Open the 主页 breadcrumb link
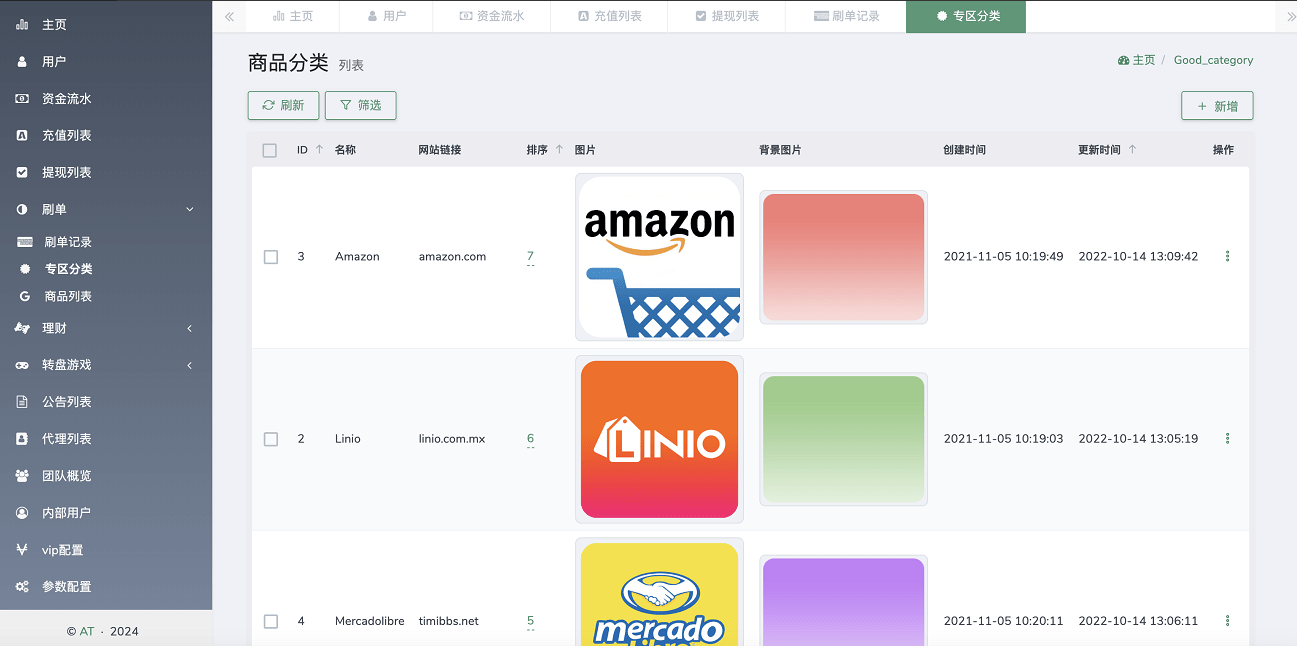Viewport: 1297px width, 646px height. pyautogui.click(x=1143, y=60)
